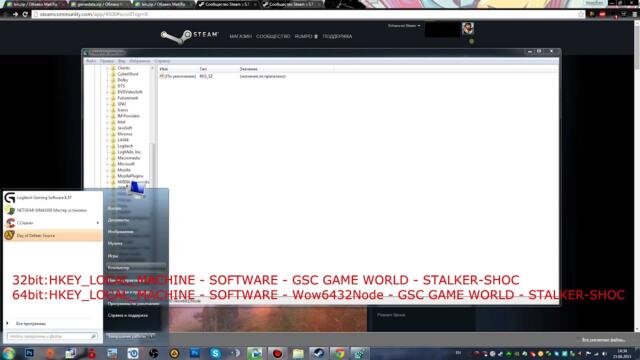Open the Help (Справка) menu
The image size is (640, 360).
pos(162,61)
